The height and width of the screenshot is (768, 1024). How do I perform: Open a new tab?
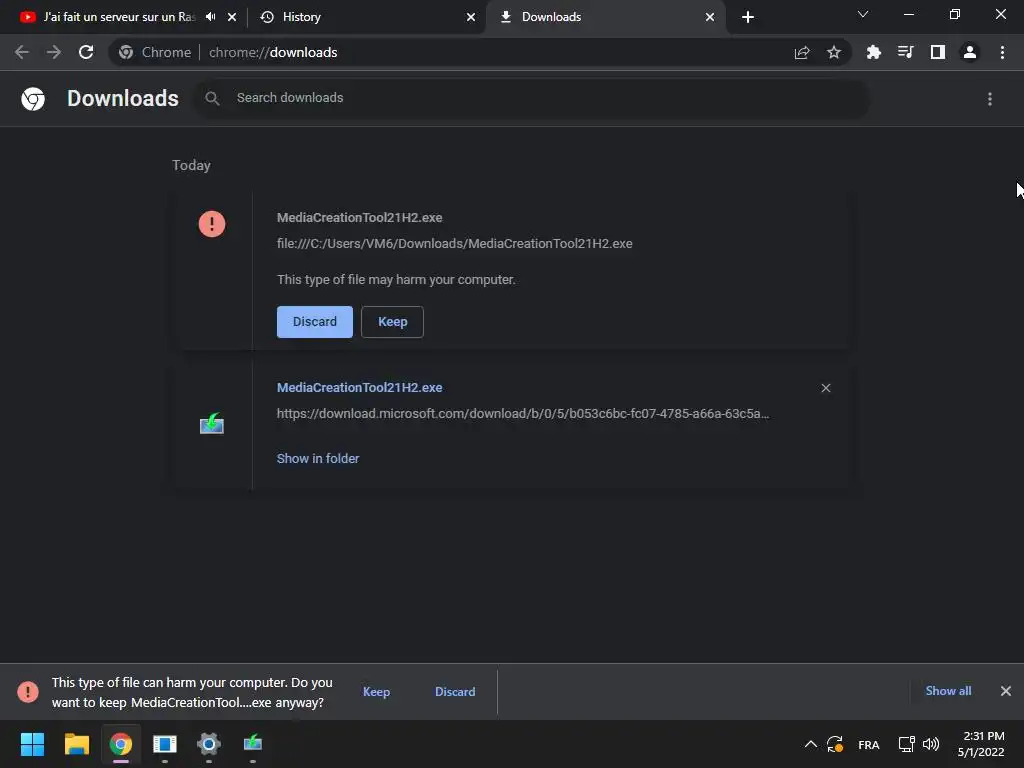pos(748,17)
